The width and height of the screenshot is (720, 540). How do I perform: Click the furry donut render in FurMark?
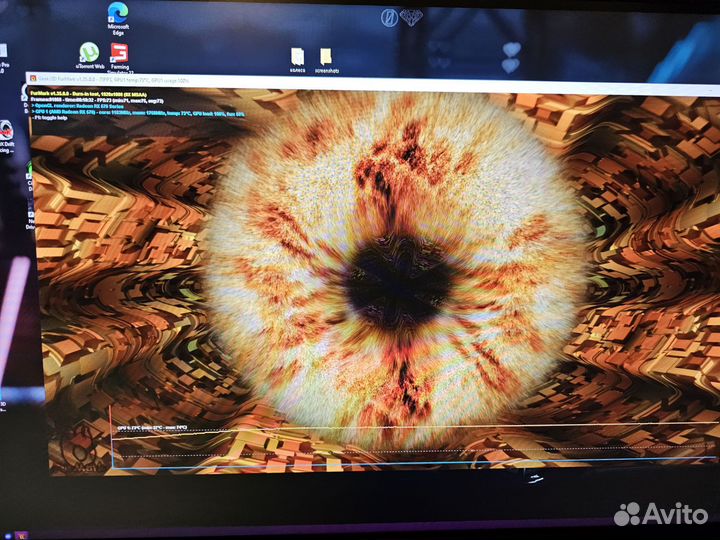tap(395, 272)
